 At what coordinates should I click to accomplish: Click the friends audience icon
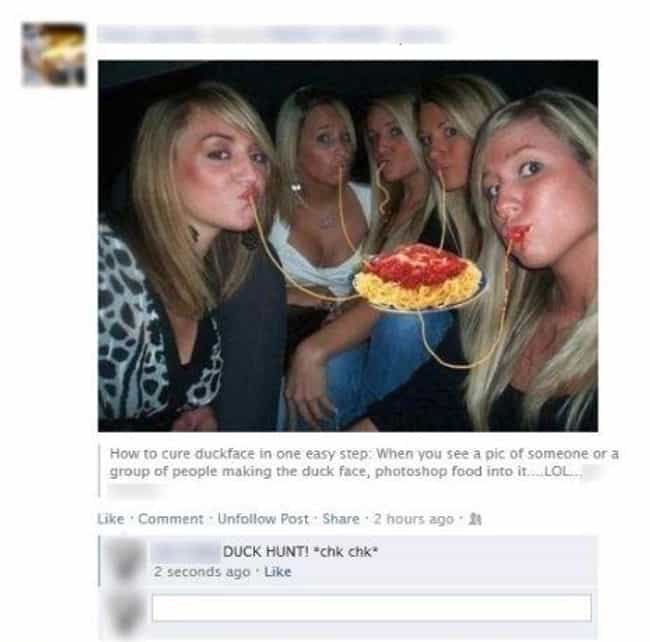[475, 519]
